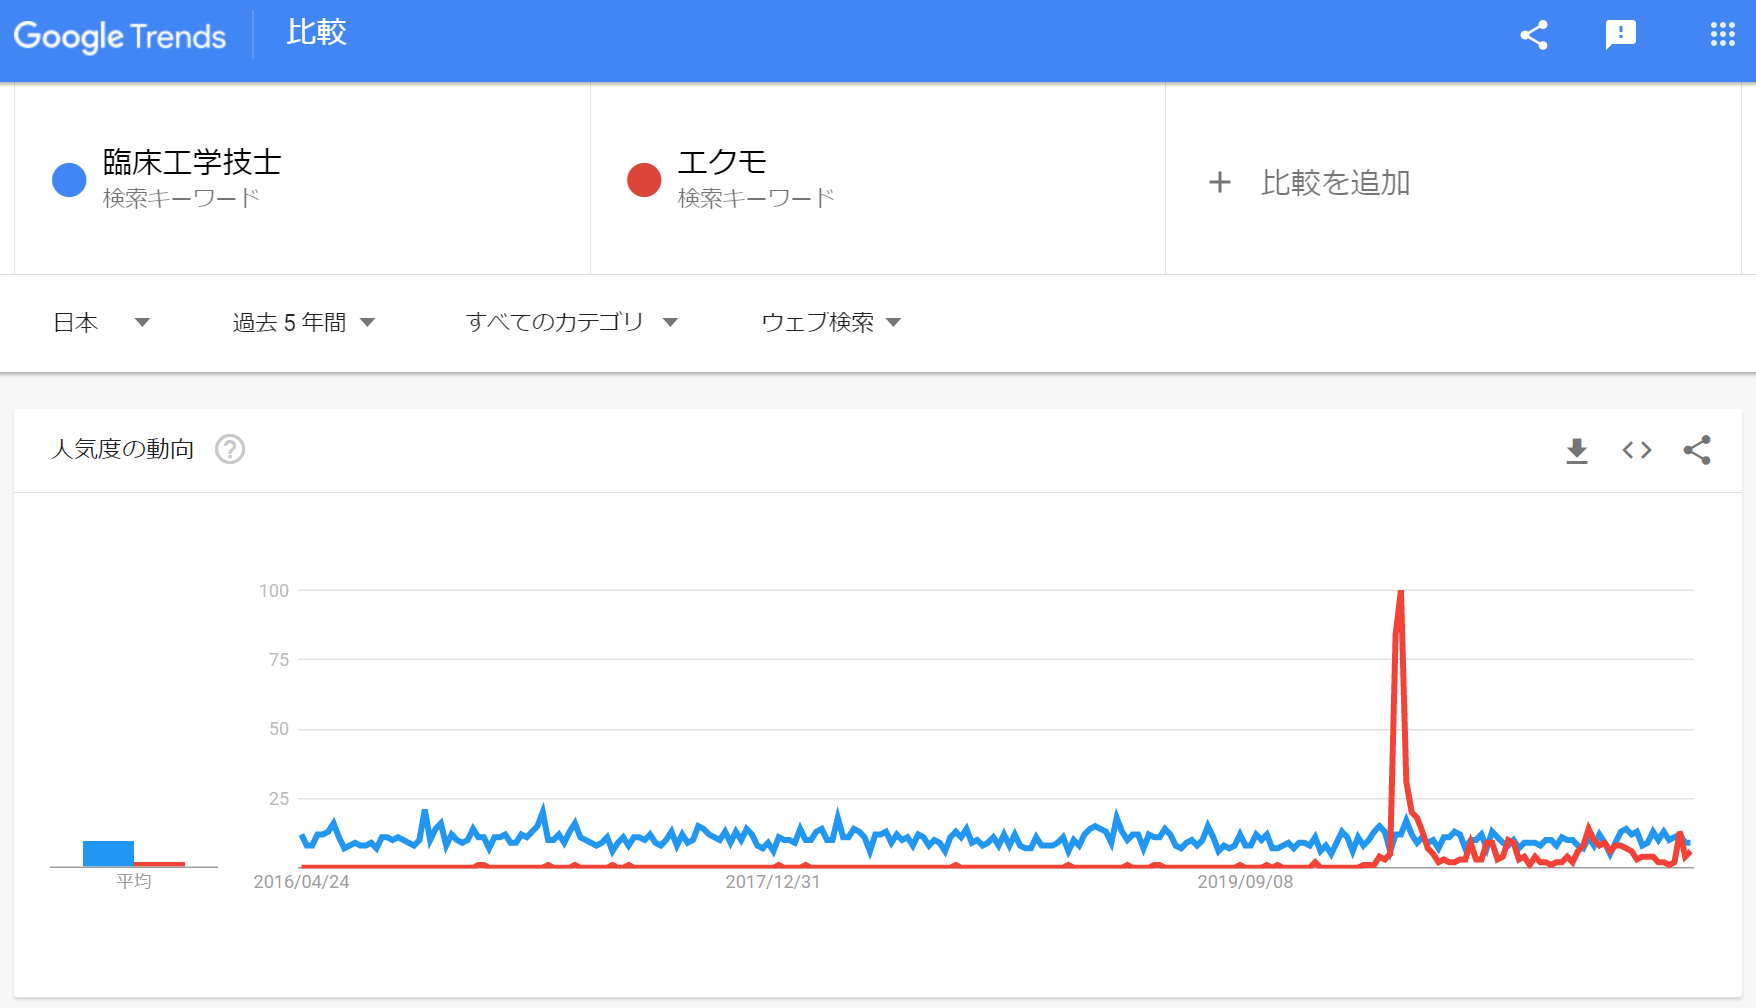Click the red エクモ color dot
The height and width of the screenshot is (1008, 1756).
(x=644, y=180)
